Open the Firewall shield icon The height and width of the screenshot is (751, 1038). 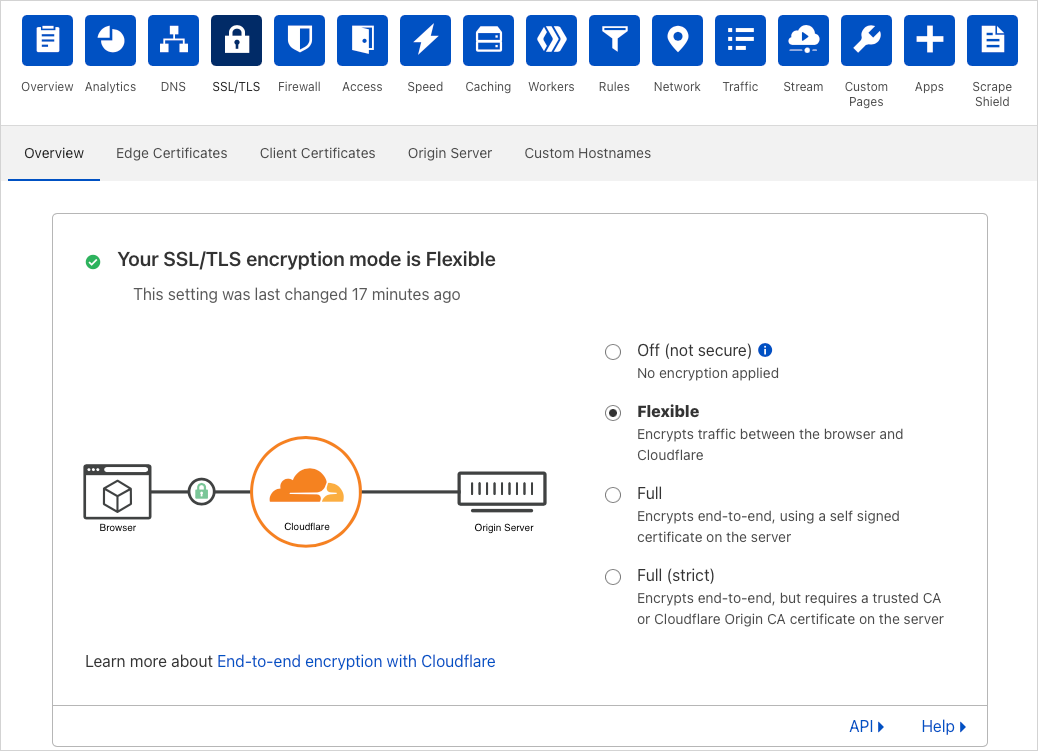tap(299, 40)
